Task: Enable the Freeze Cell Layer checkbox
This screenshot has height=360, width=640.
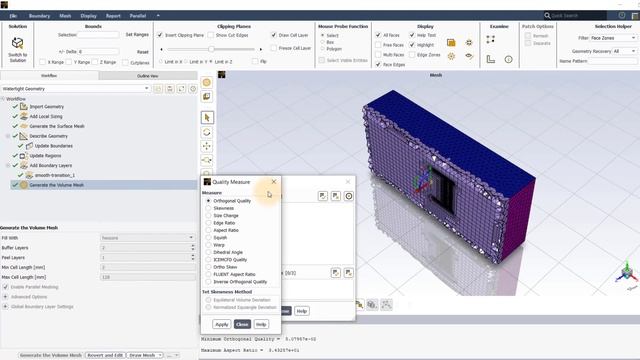Action: click(273, 48)
